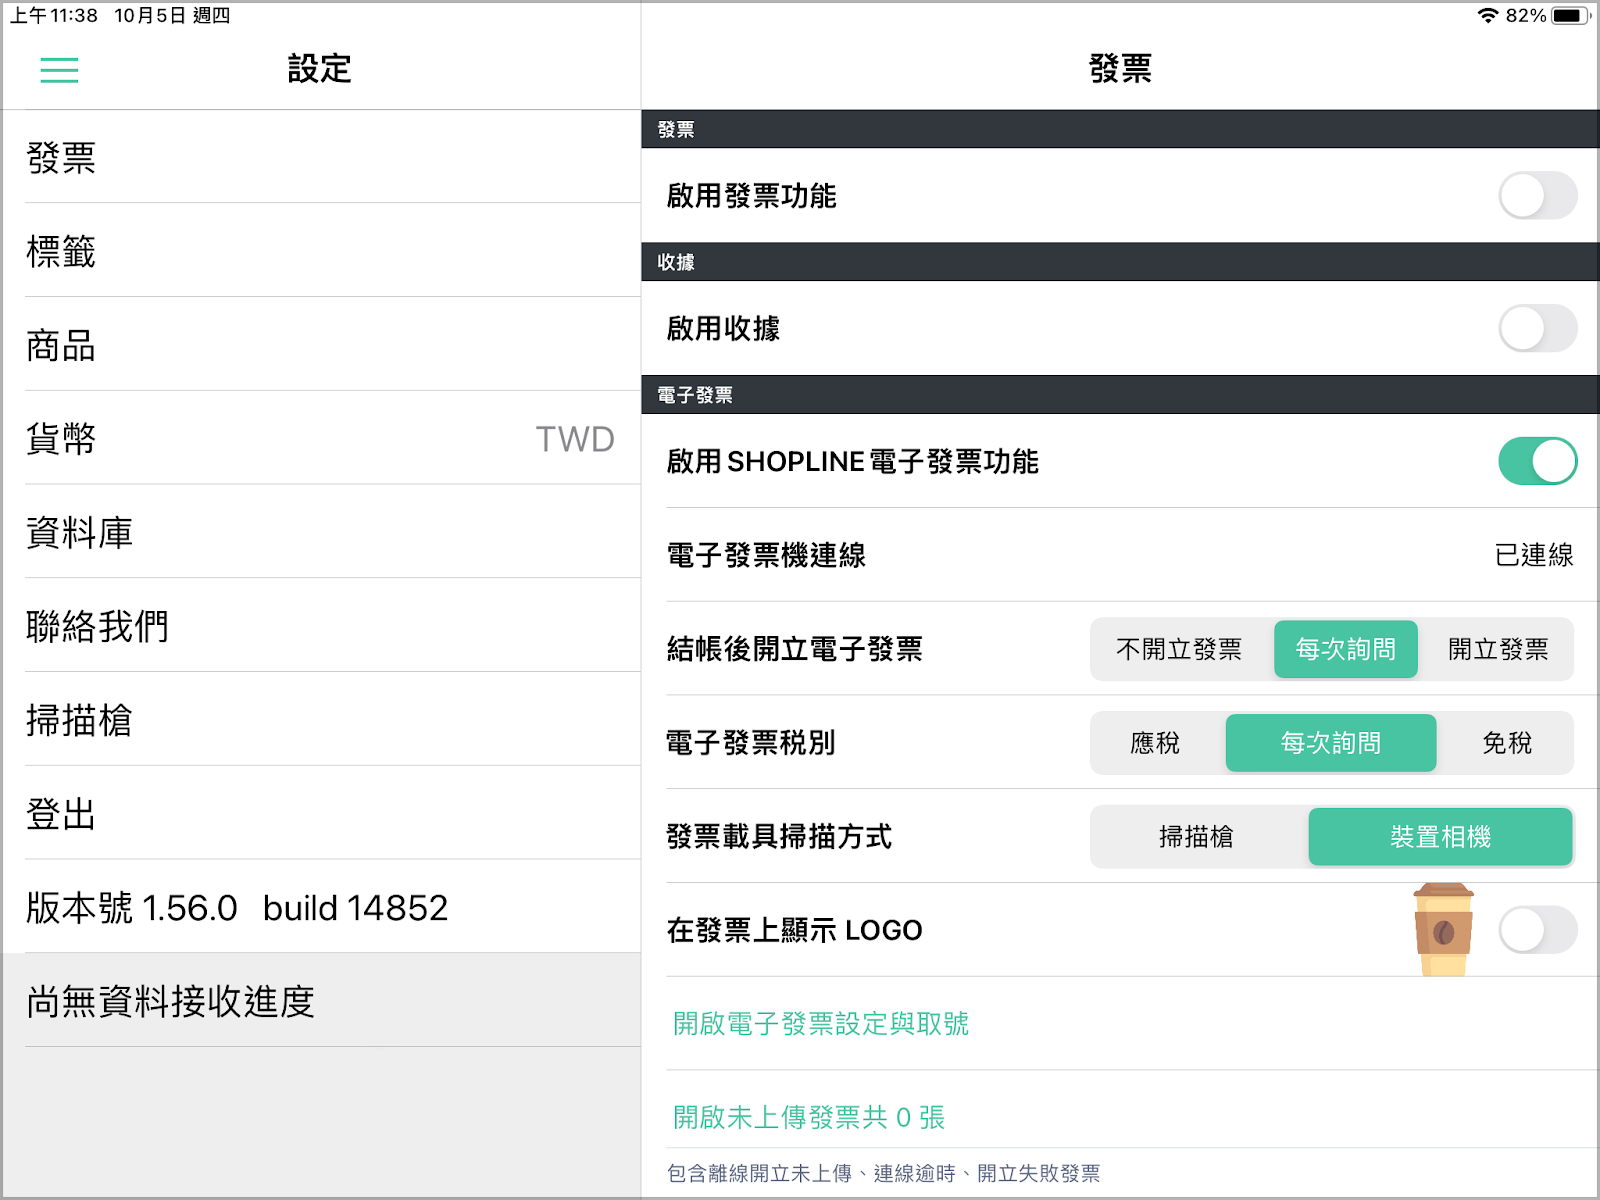Select 不開立發票 option
This screenshot has width=1600, height=1200.
point(1179,650)
